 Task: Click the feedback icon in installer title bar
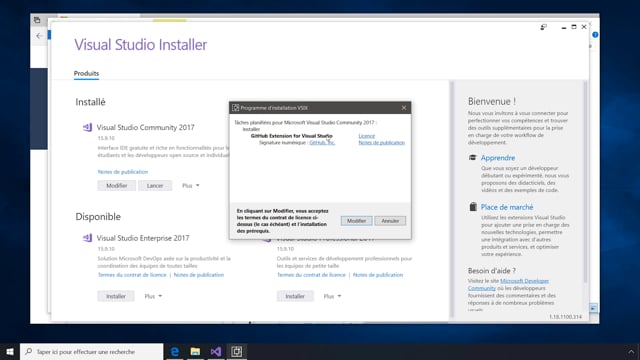tap(543, 27)
